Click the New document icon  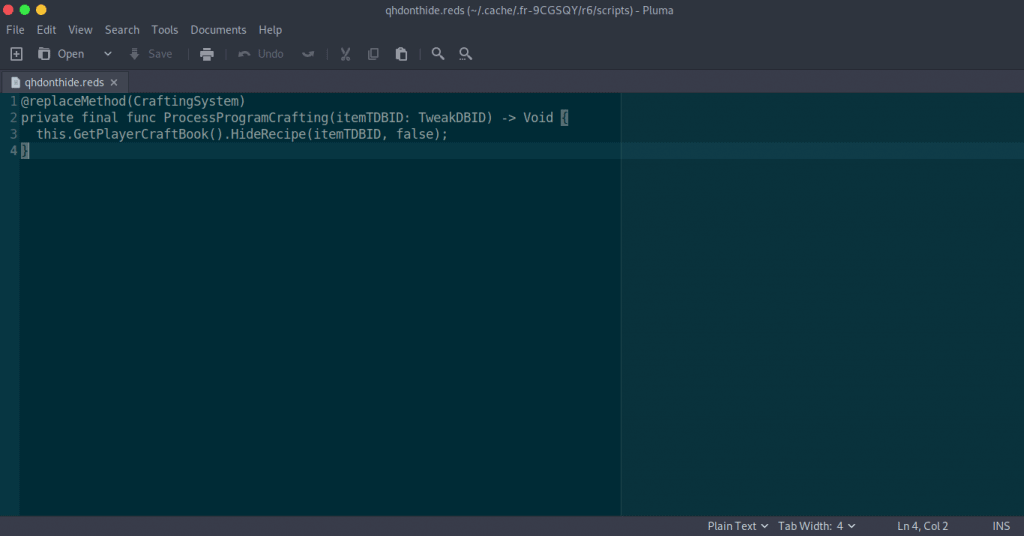(x=16, y=54)
